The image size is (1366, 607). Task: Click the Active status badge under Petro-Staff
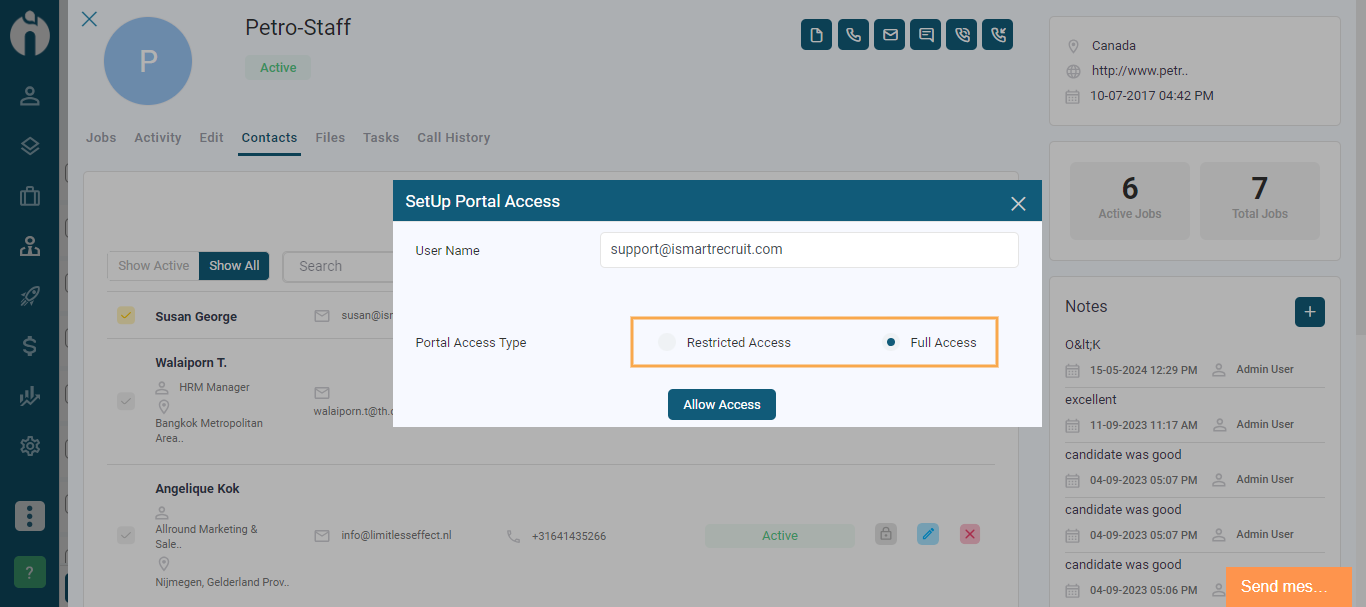pos(278,68)
